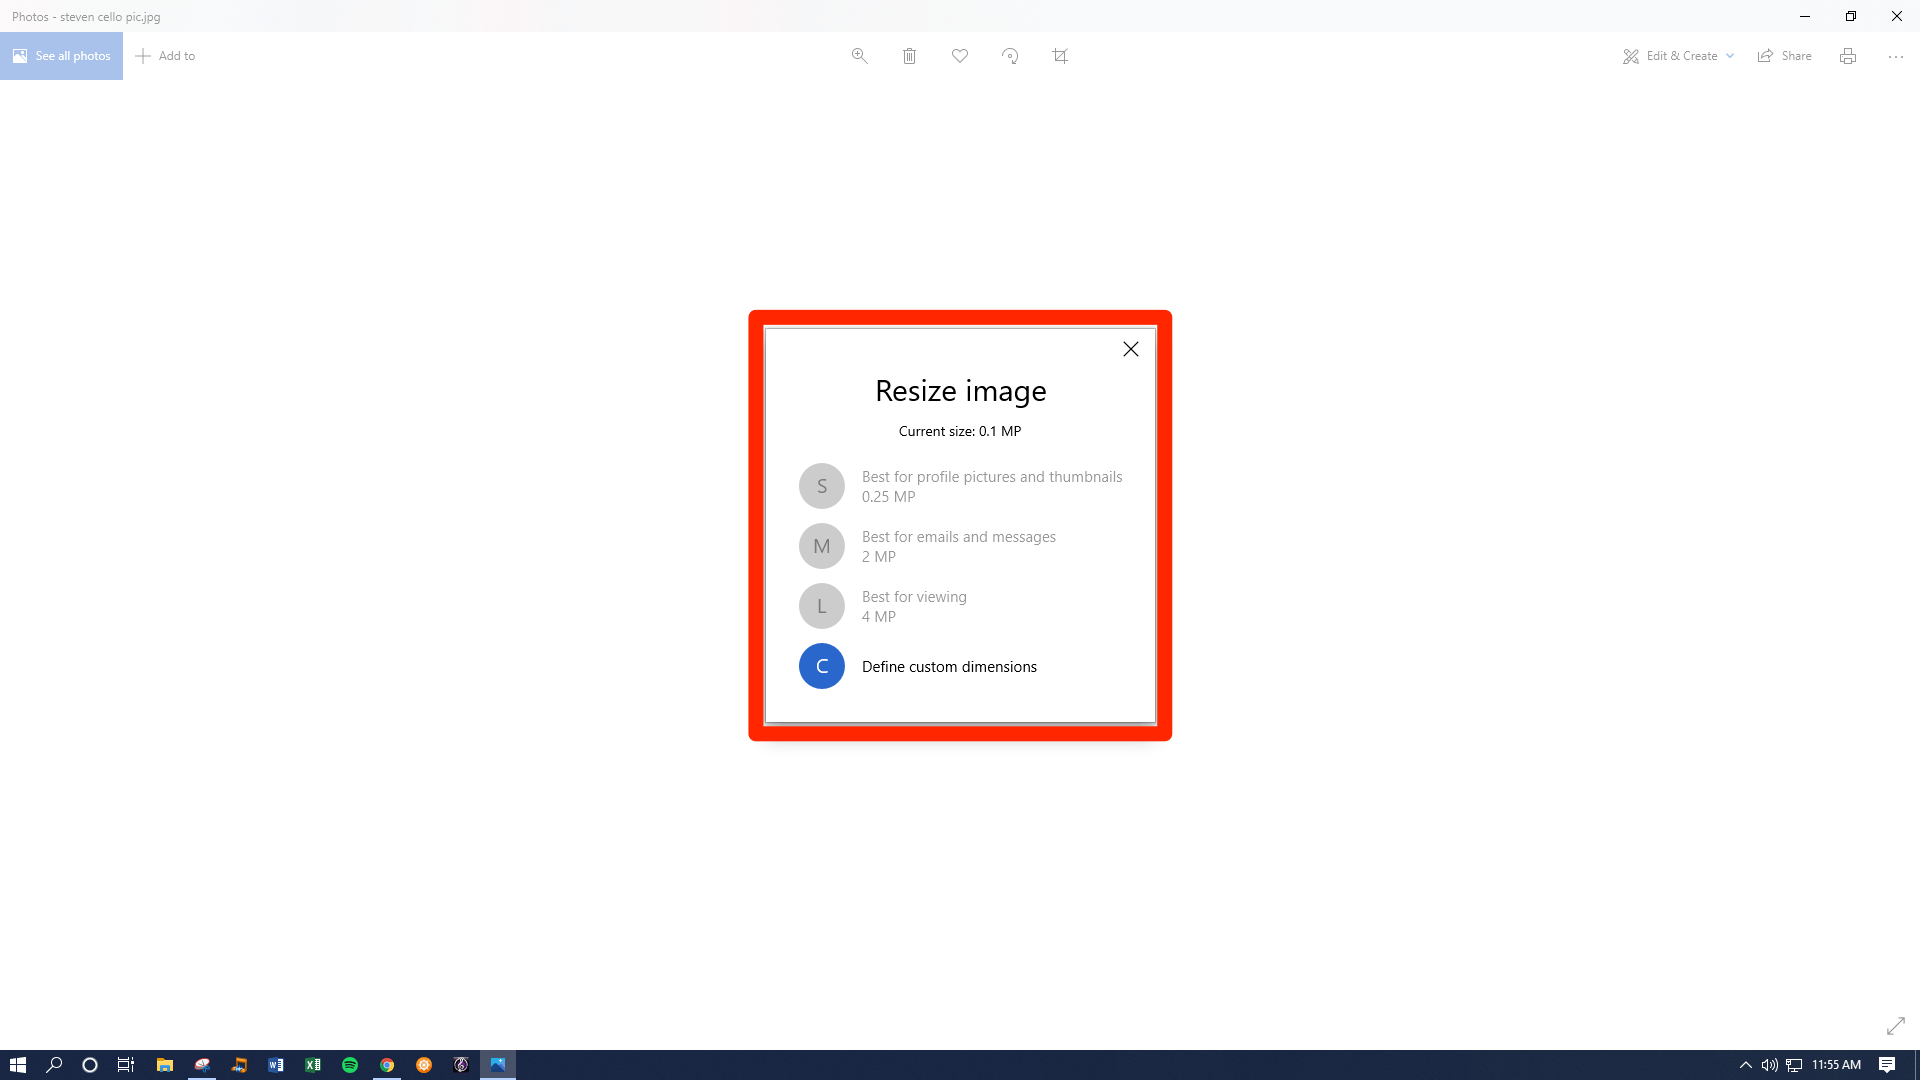This screenshot has width=1920, height=1080.
Task: Click the rotate image icon
Action: tap(1010, 55)
